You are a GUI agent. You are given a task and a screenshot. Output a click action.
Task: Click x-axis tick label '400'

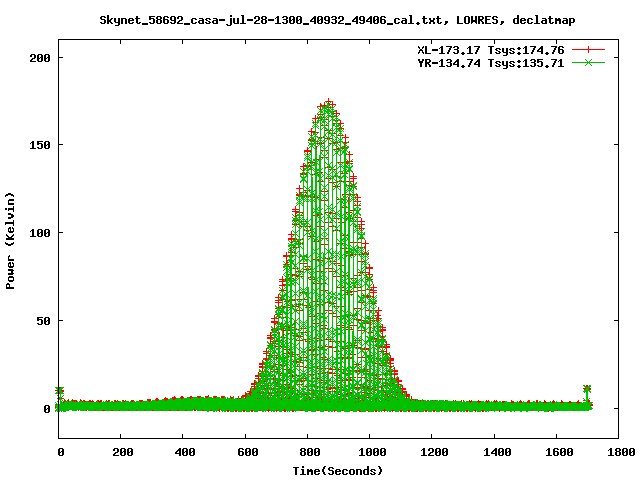coord(185,452)
